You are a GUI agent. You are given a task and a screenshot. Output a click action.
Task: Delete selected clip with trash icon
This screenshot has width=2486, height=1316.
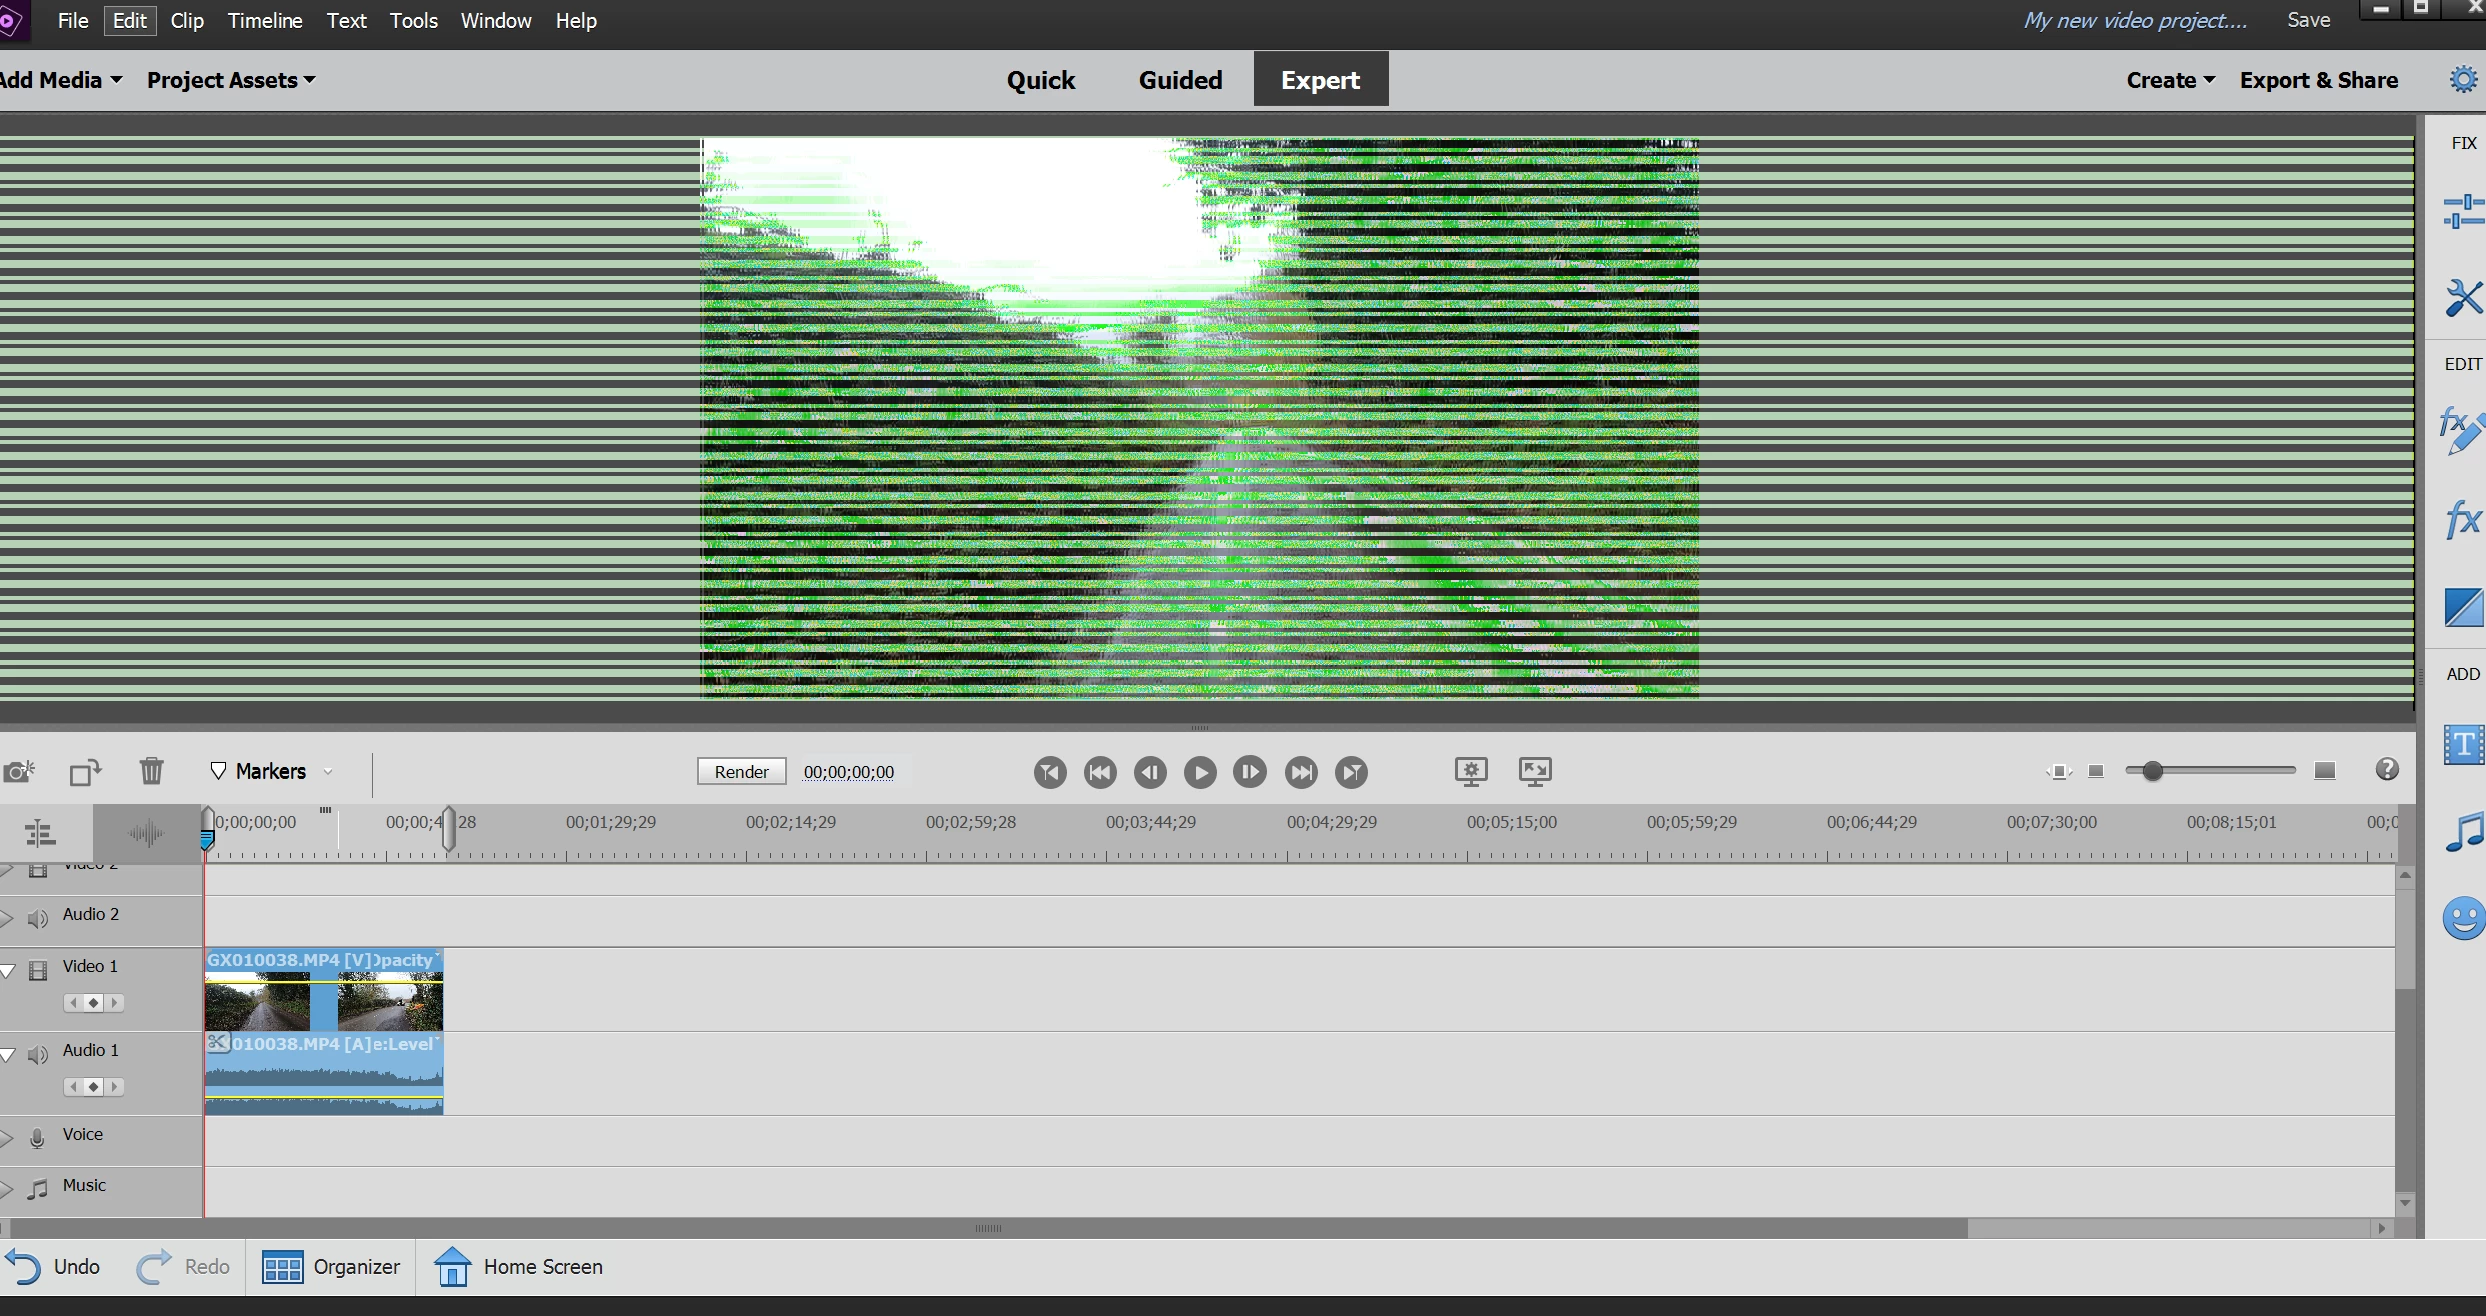pyautogui.click(x=151, y=770)
